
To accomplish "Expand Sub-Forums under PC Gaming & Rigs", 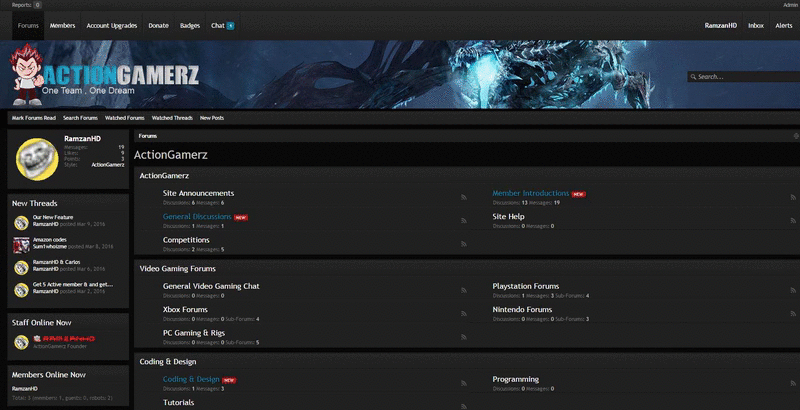I will (243, 342).
